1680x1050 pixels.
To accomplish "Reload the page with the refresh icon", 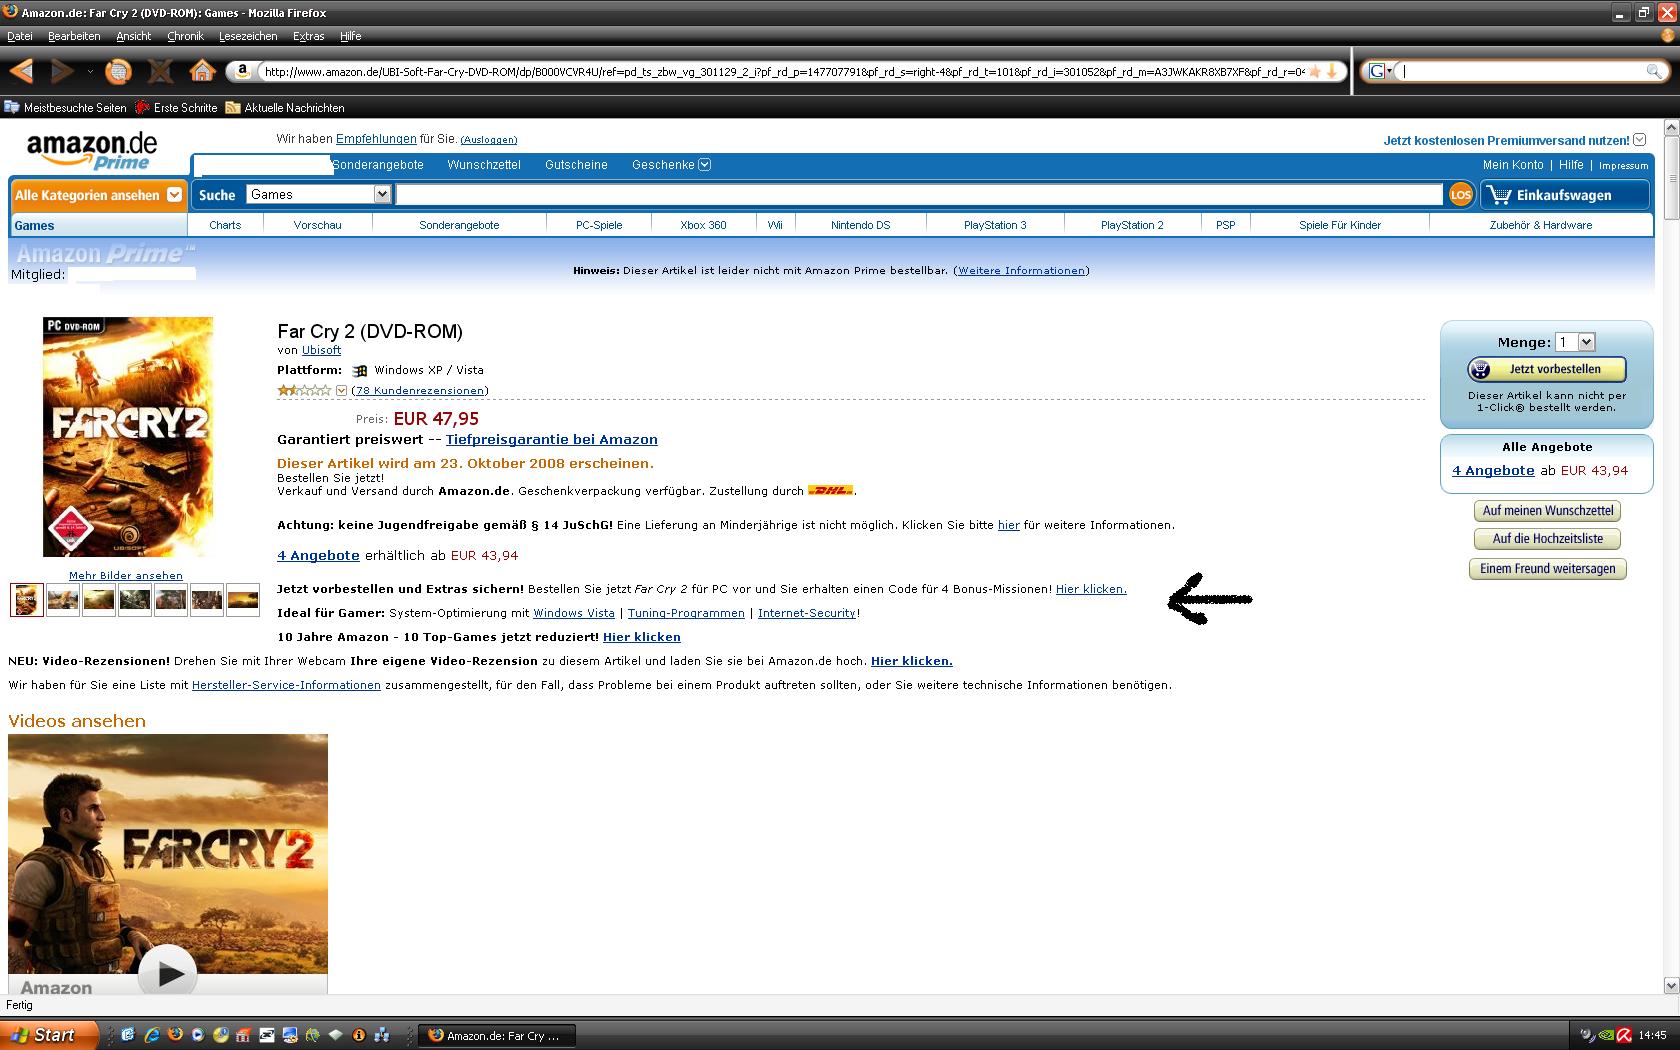I will 118,71.
